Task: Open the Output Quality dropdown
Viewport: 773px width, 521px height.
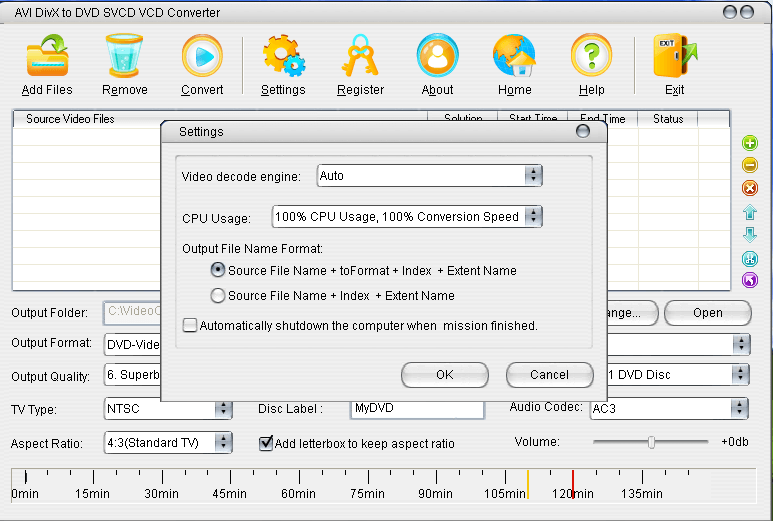Action: coord(133,375)
